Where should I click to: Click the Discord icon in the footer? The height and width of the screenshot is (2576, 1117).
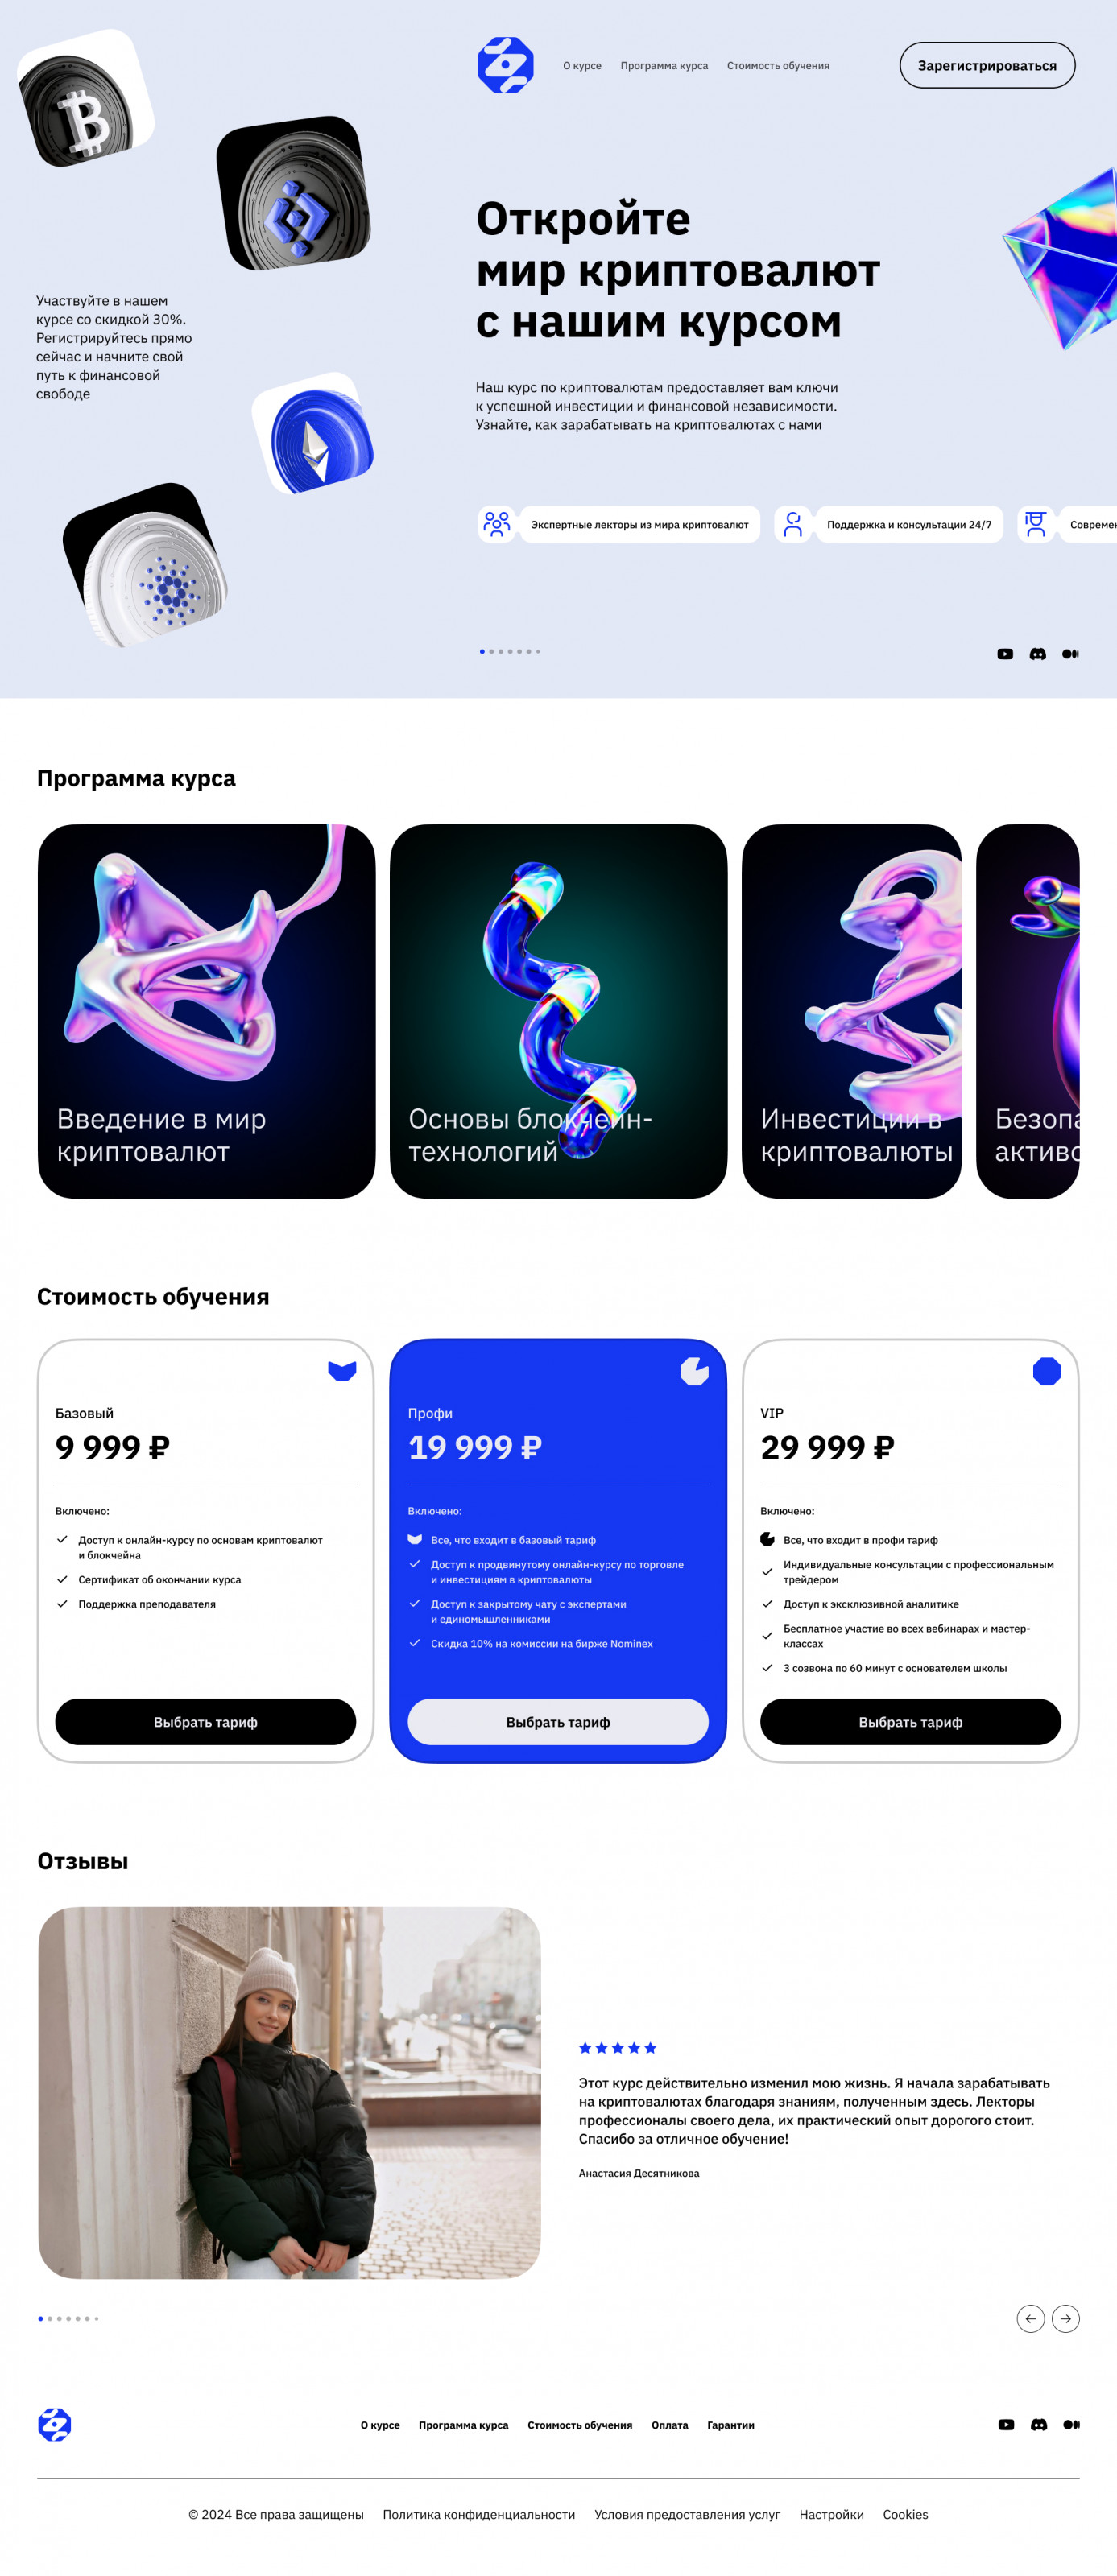1039,2424
